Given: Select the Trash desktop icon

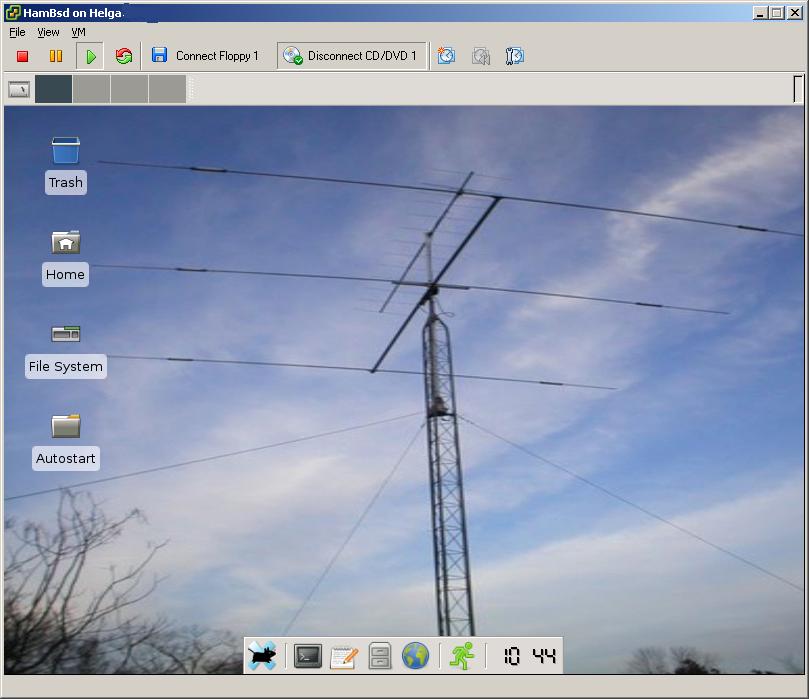Looking at the screenshot, I should pyautogui.click(x=65, y=152).
